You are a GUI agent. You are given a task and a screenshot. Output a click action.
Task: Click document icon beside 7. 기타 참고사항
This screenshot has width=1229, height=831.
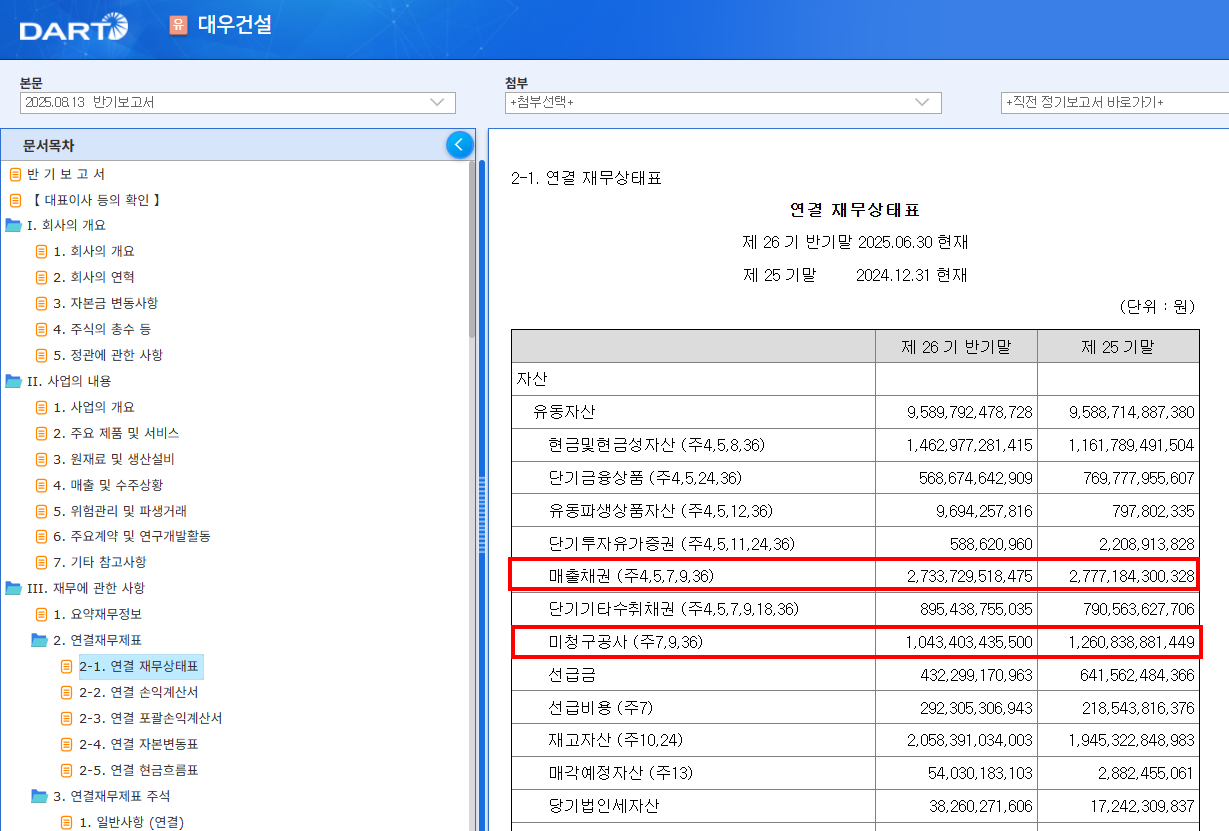(41, 563)
